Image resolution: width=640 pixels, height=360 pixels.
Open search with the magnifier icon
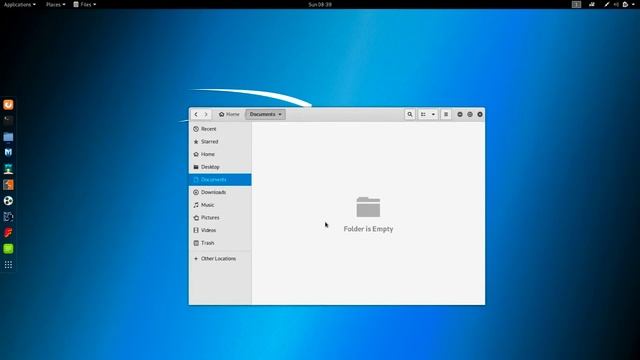410,114
